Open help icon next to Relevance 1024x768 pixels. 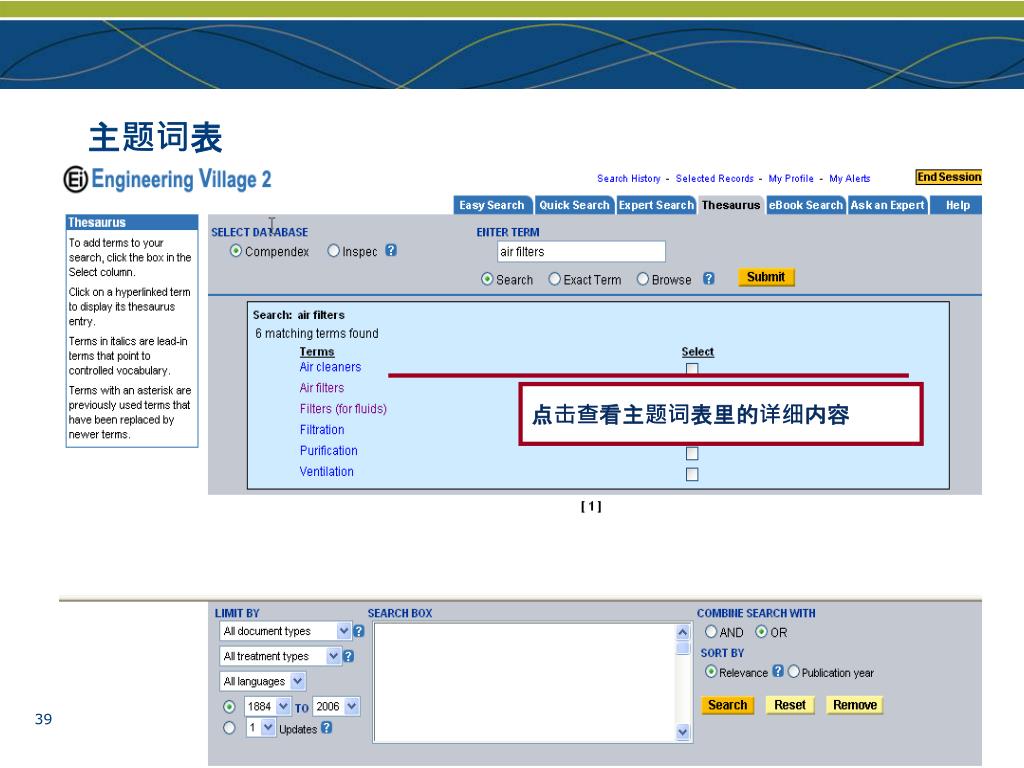tap(778, 671)
